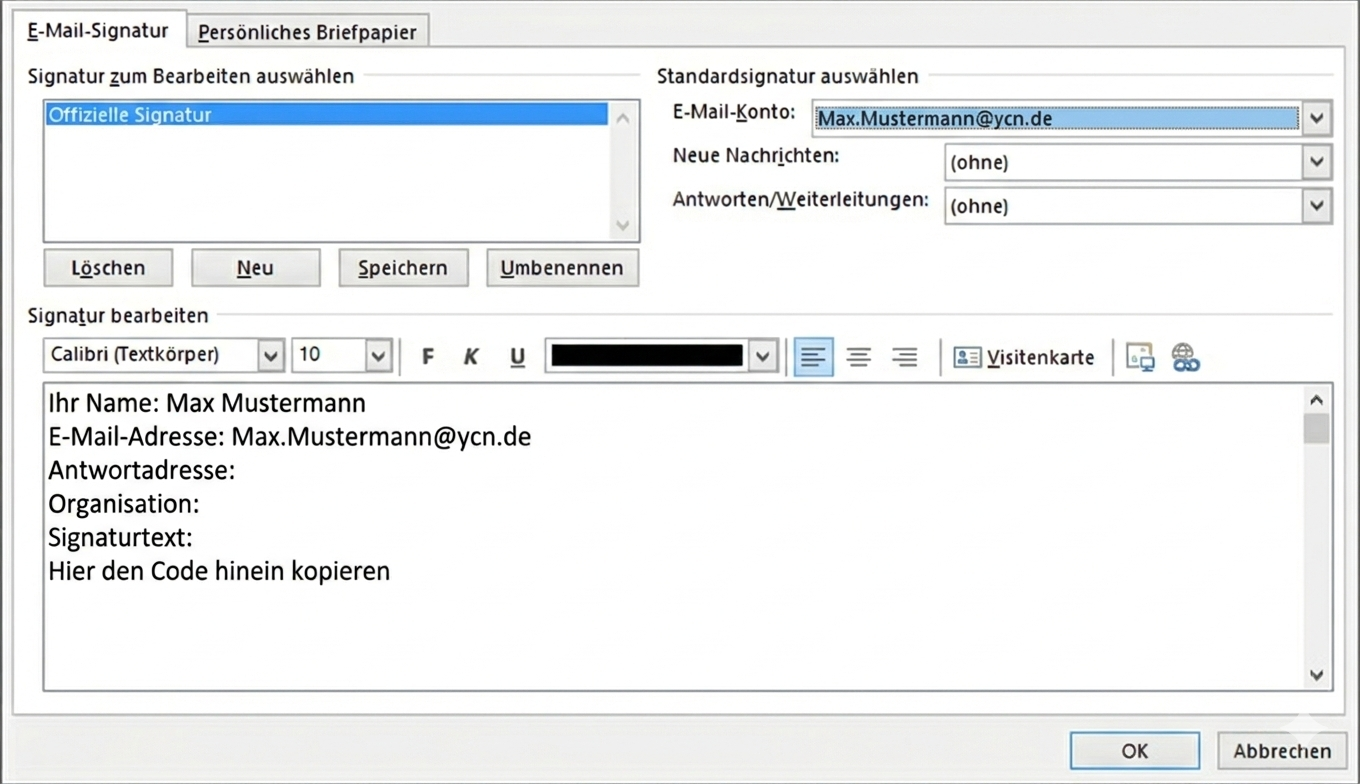Select the E-Mail-Signatur tab

pyautogui.click(x=98, y=31)
